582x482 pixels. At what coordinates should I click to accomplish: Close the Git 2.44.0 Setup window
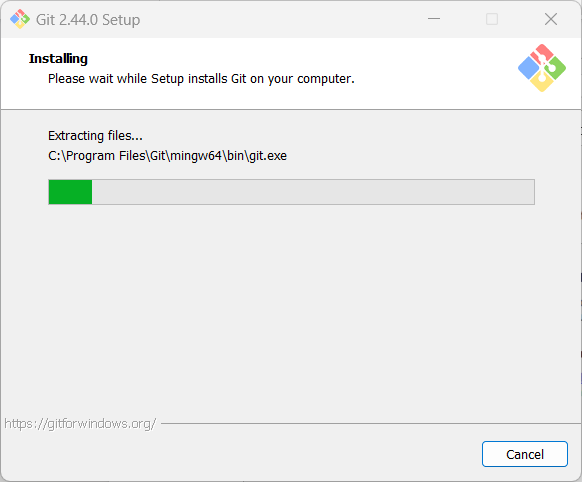[x=551, y=19]
